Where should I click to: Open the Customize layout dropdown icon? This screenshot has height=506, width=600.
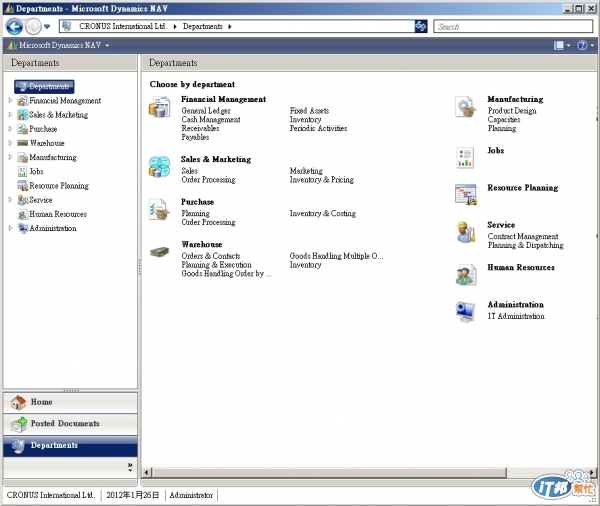(562, 46)
